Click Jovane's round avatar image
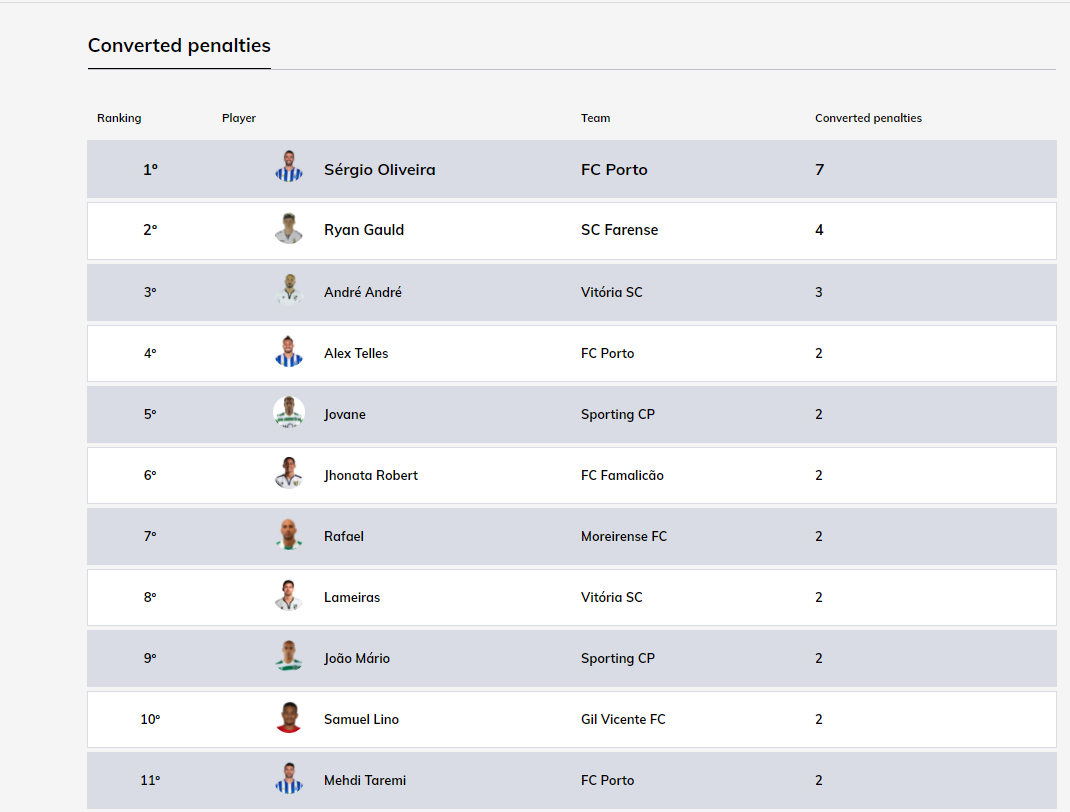1070x812 pixels. point(289,413)
